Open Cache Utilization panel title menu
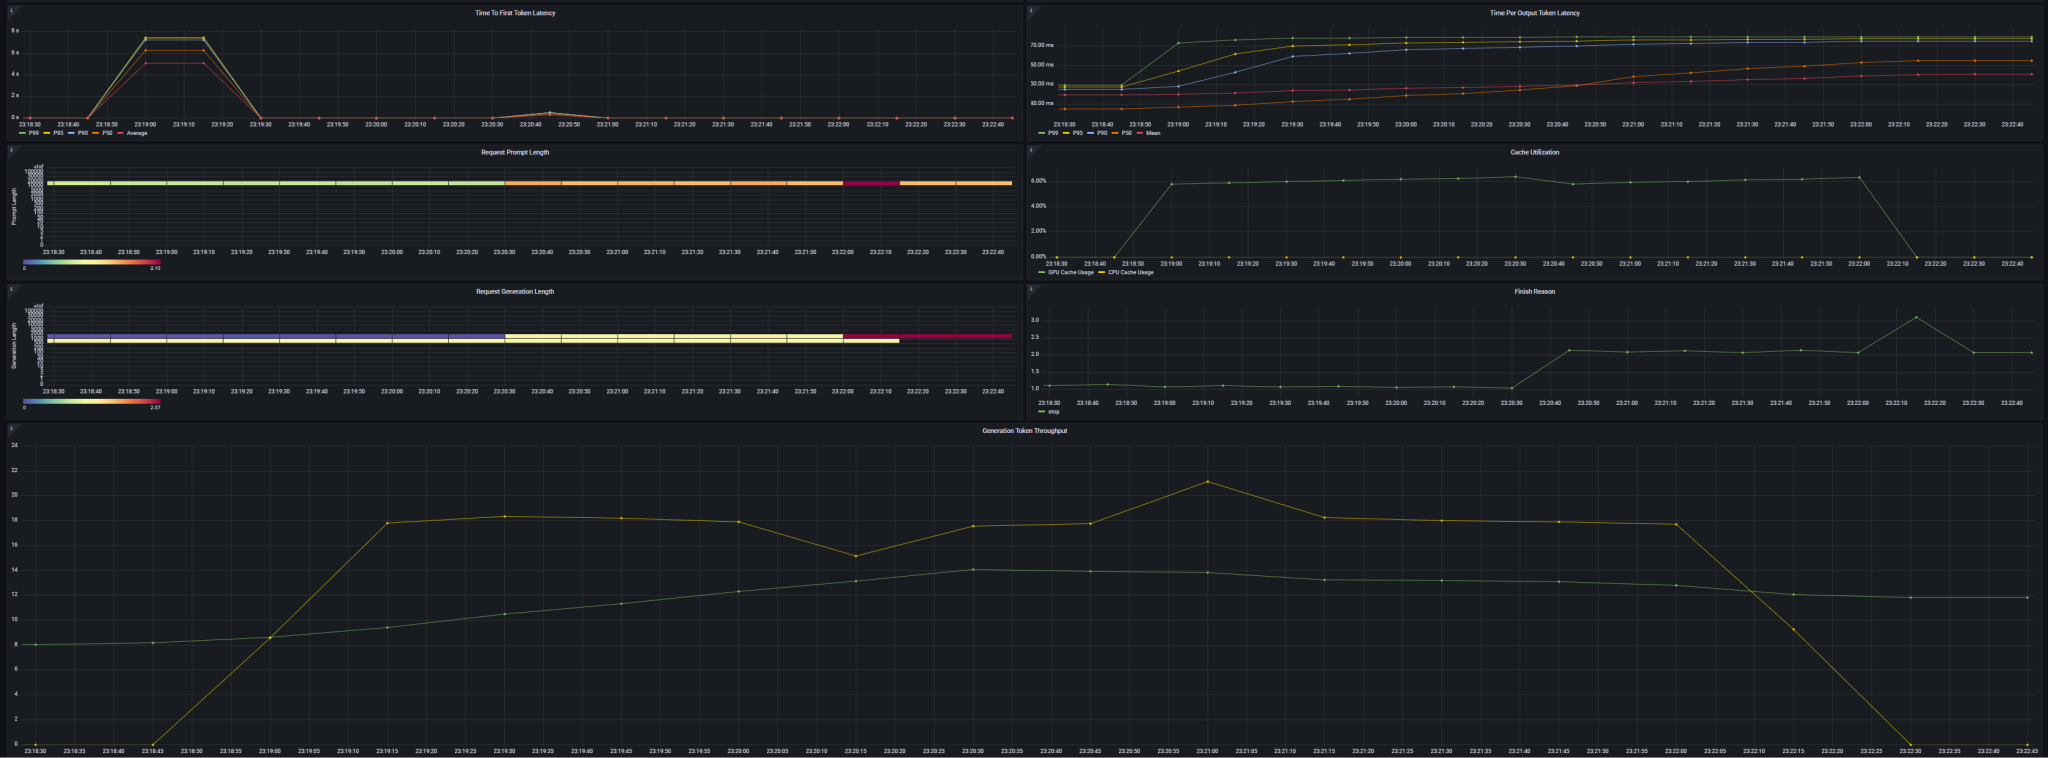The height and width of the screenshot is (758, 2048). (x=1534, y=152)
